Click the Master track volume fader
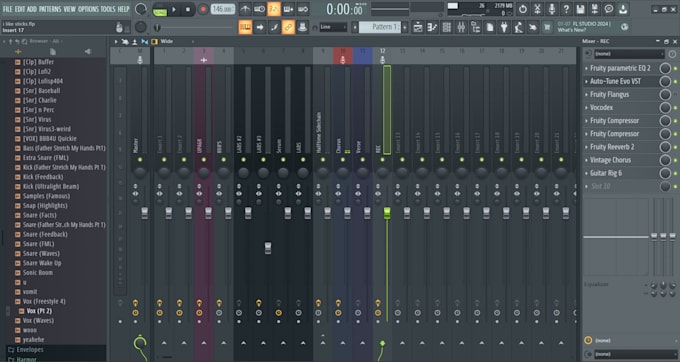680x362 pixels. [144, 212]
